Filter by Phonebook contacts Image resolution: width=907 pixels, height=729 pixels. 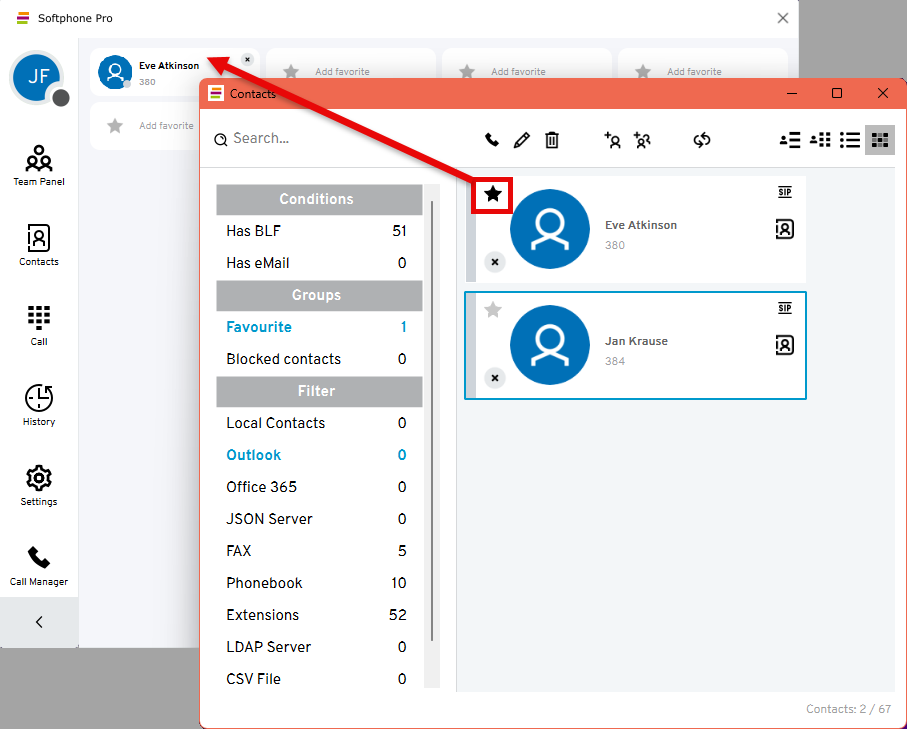click(x=264, y=583)
